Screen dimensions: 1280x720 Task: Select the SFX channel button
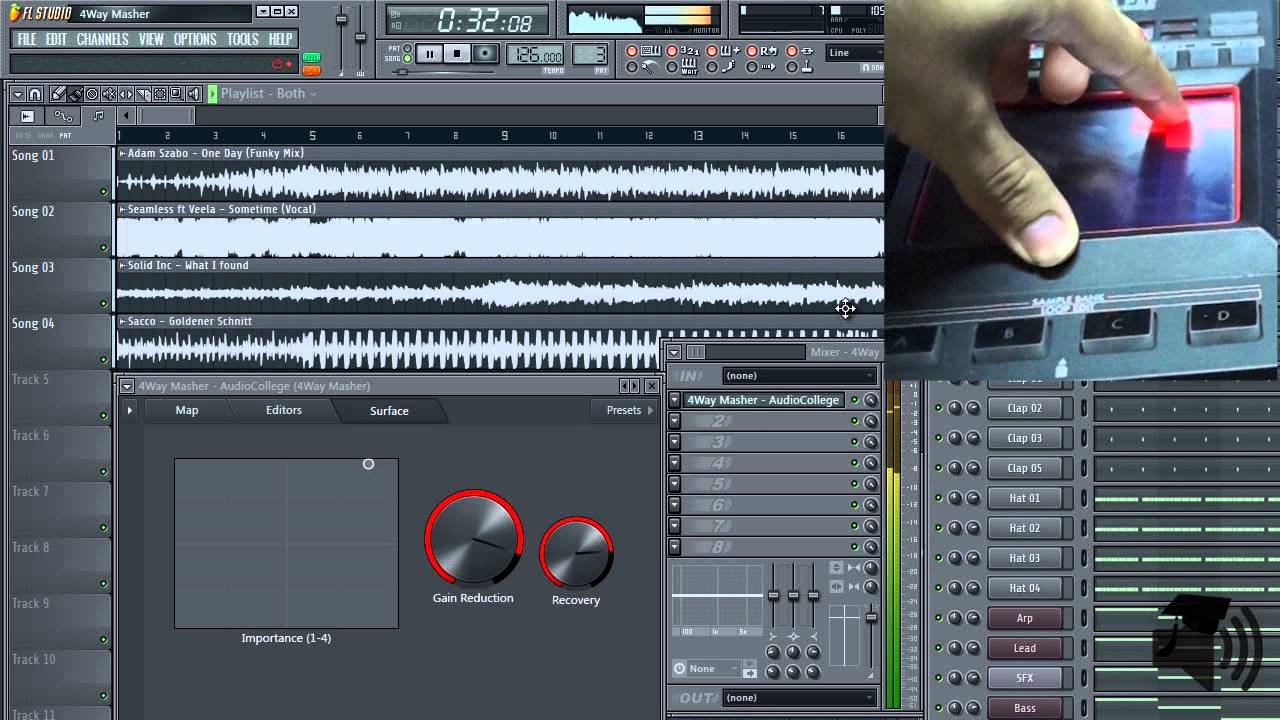pos(1024,678)
